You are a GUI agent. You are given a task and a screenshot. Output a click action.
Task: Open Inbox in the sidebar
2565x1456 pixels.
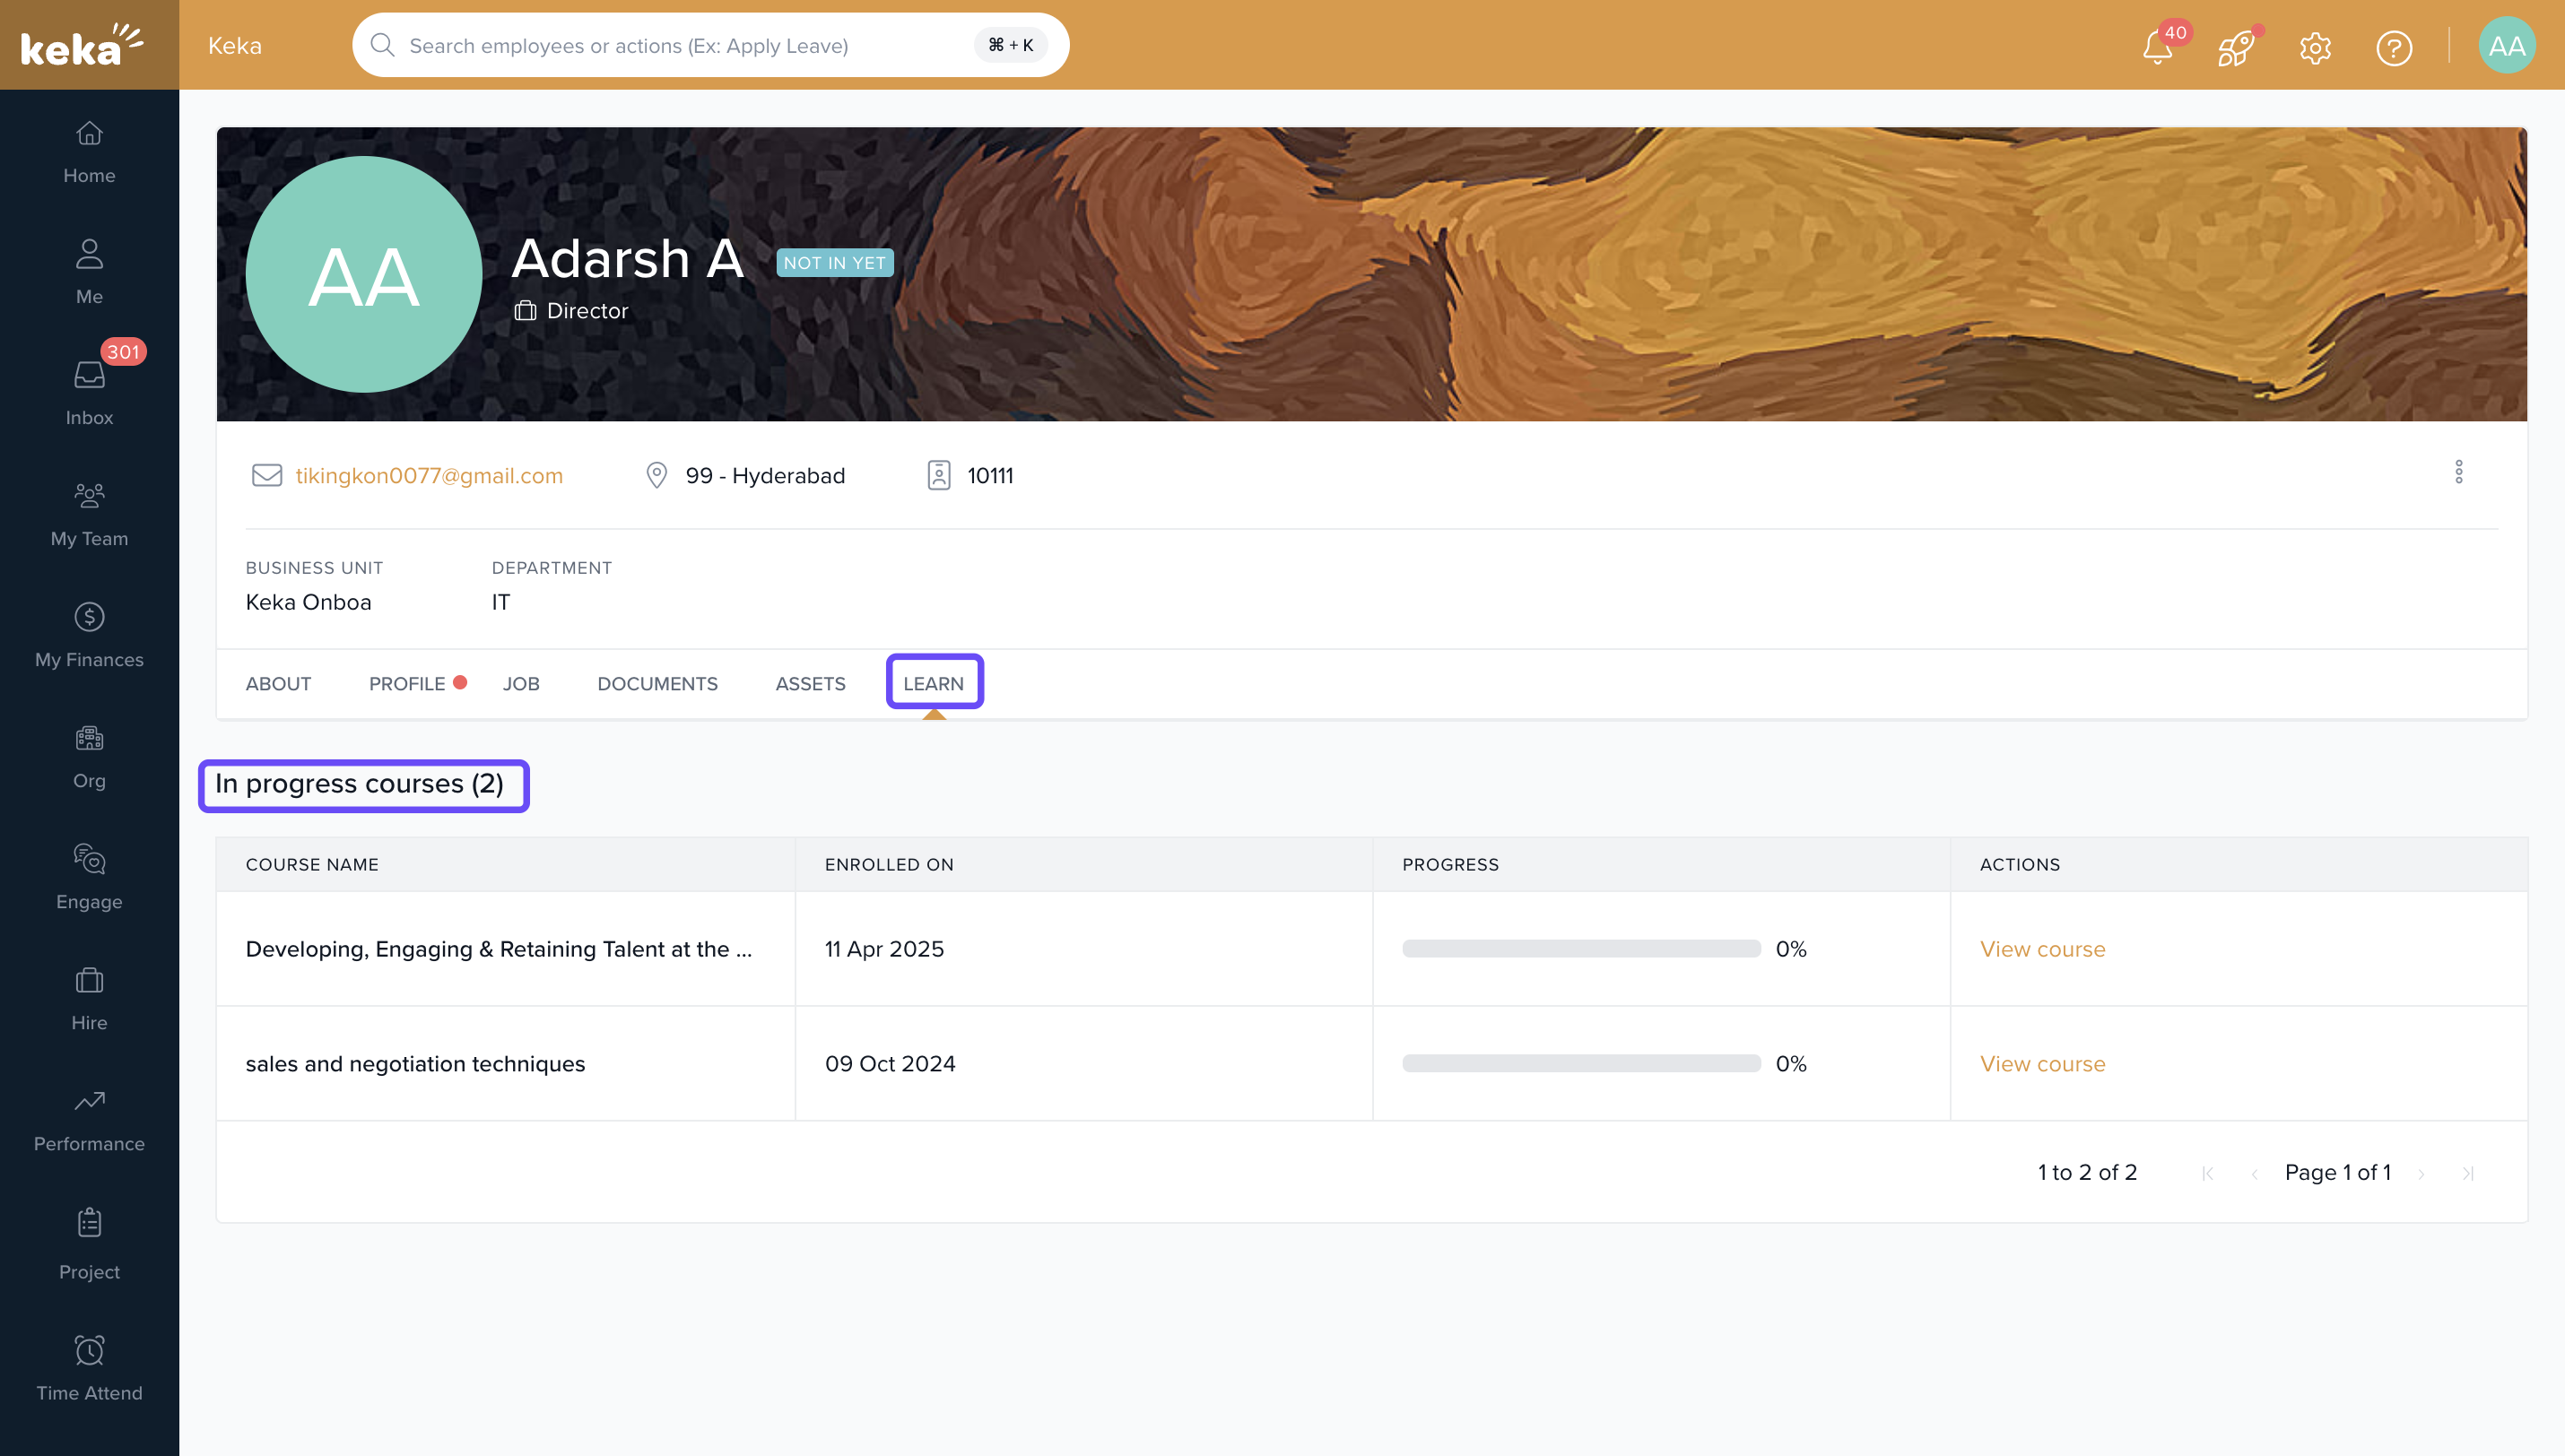89,392
